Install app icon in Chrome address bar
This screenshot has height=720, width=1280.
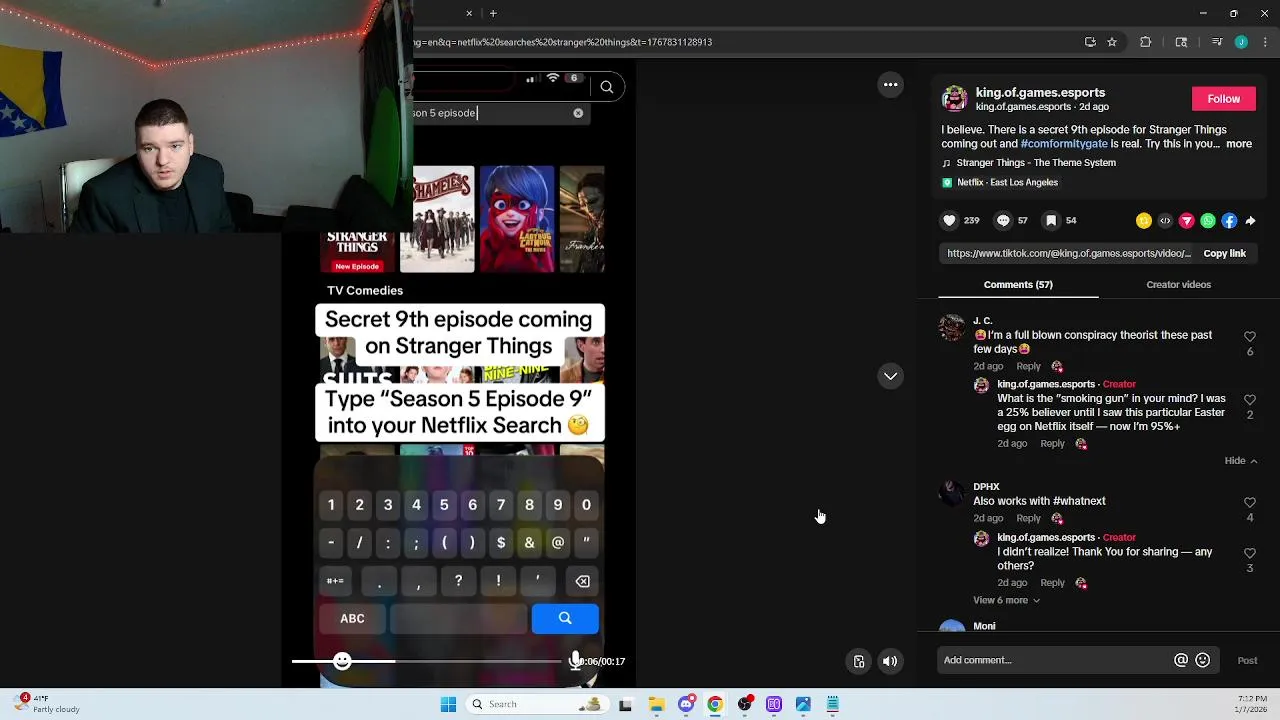coord(1090,42)
